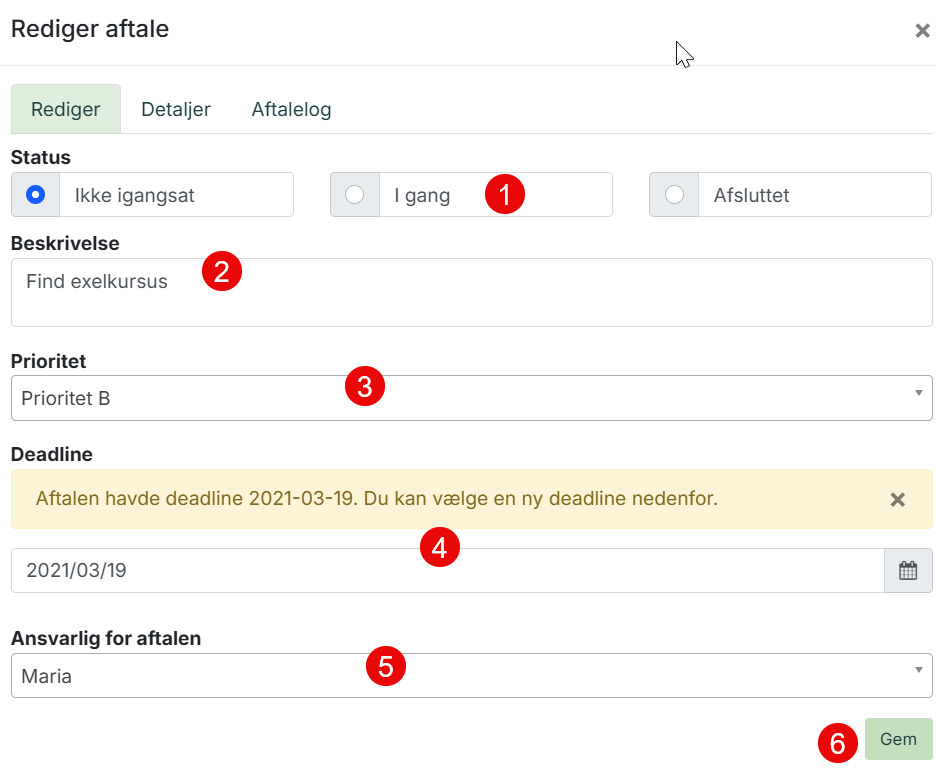Dismiss the yellow deadline warning banner
Image resolution: width=936 pixels, height=772 pixels.
point(897,499)
